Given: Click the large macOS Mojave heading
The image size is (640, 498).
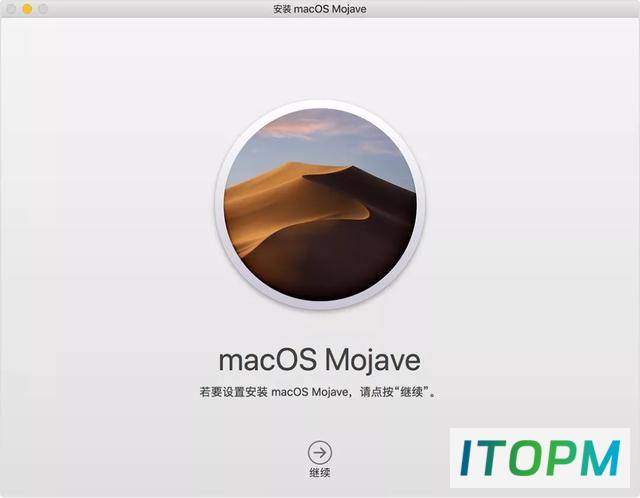Looking at the screenshot, I should [320, 360].
